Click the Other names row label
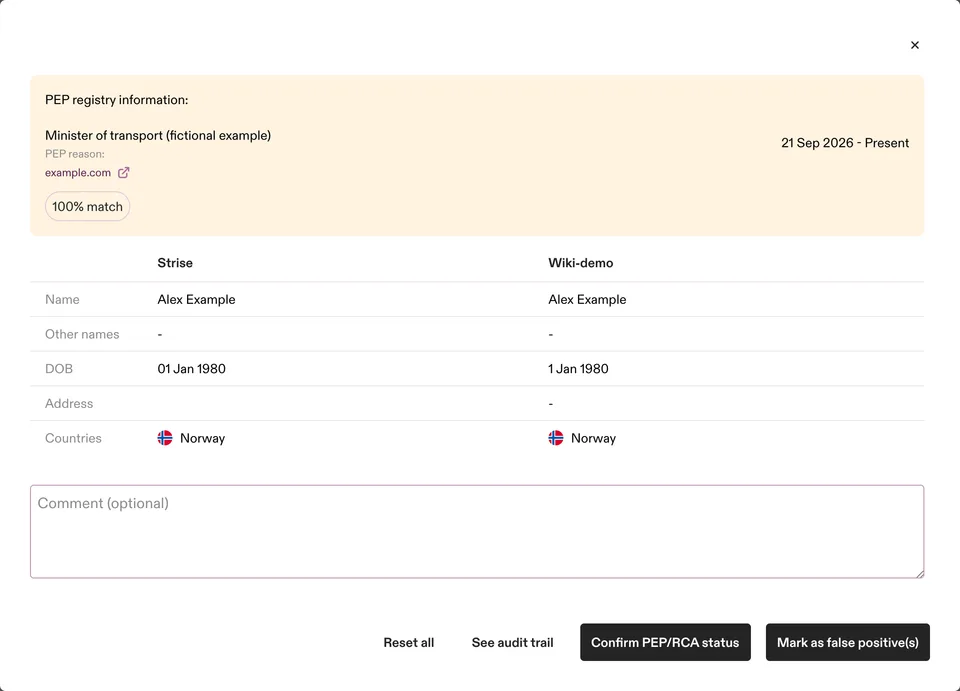The height and width of the screenshot is (691, 960). click(x=82, y=334)
